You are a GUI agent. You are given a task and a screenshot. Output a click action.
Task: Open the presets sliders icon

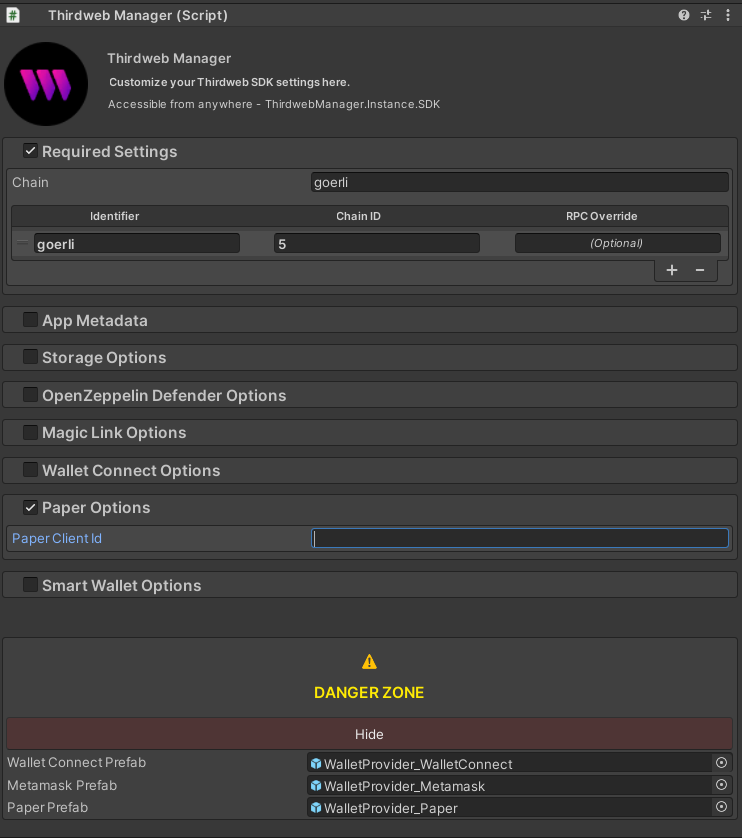click(706, 15)
